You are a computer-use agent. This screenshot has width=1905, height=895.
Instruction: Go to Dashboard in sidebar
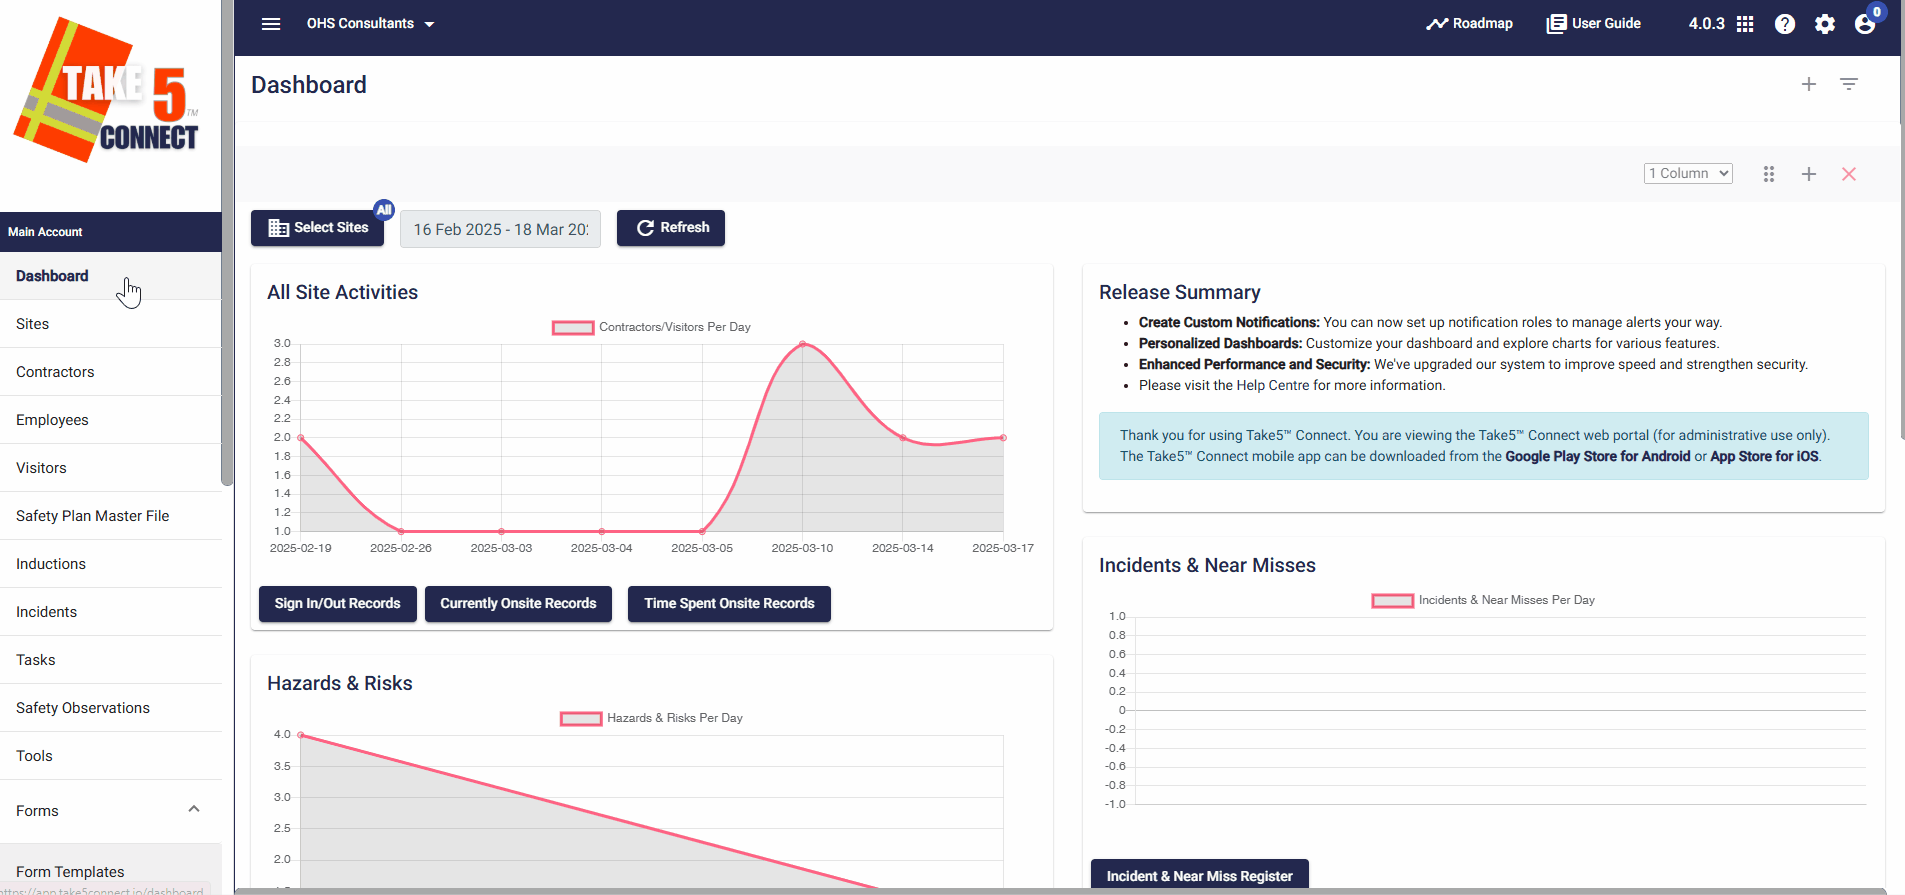110,276
